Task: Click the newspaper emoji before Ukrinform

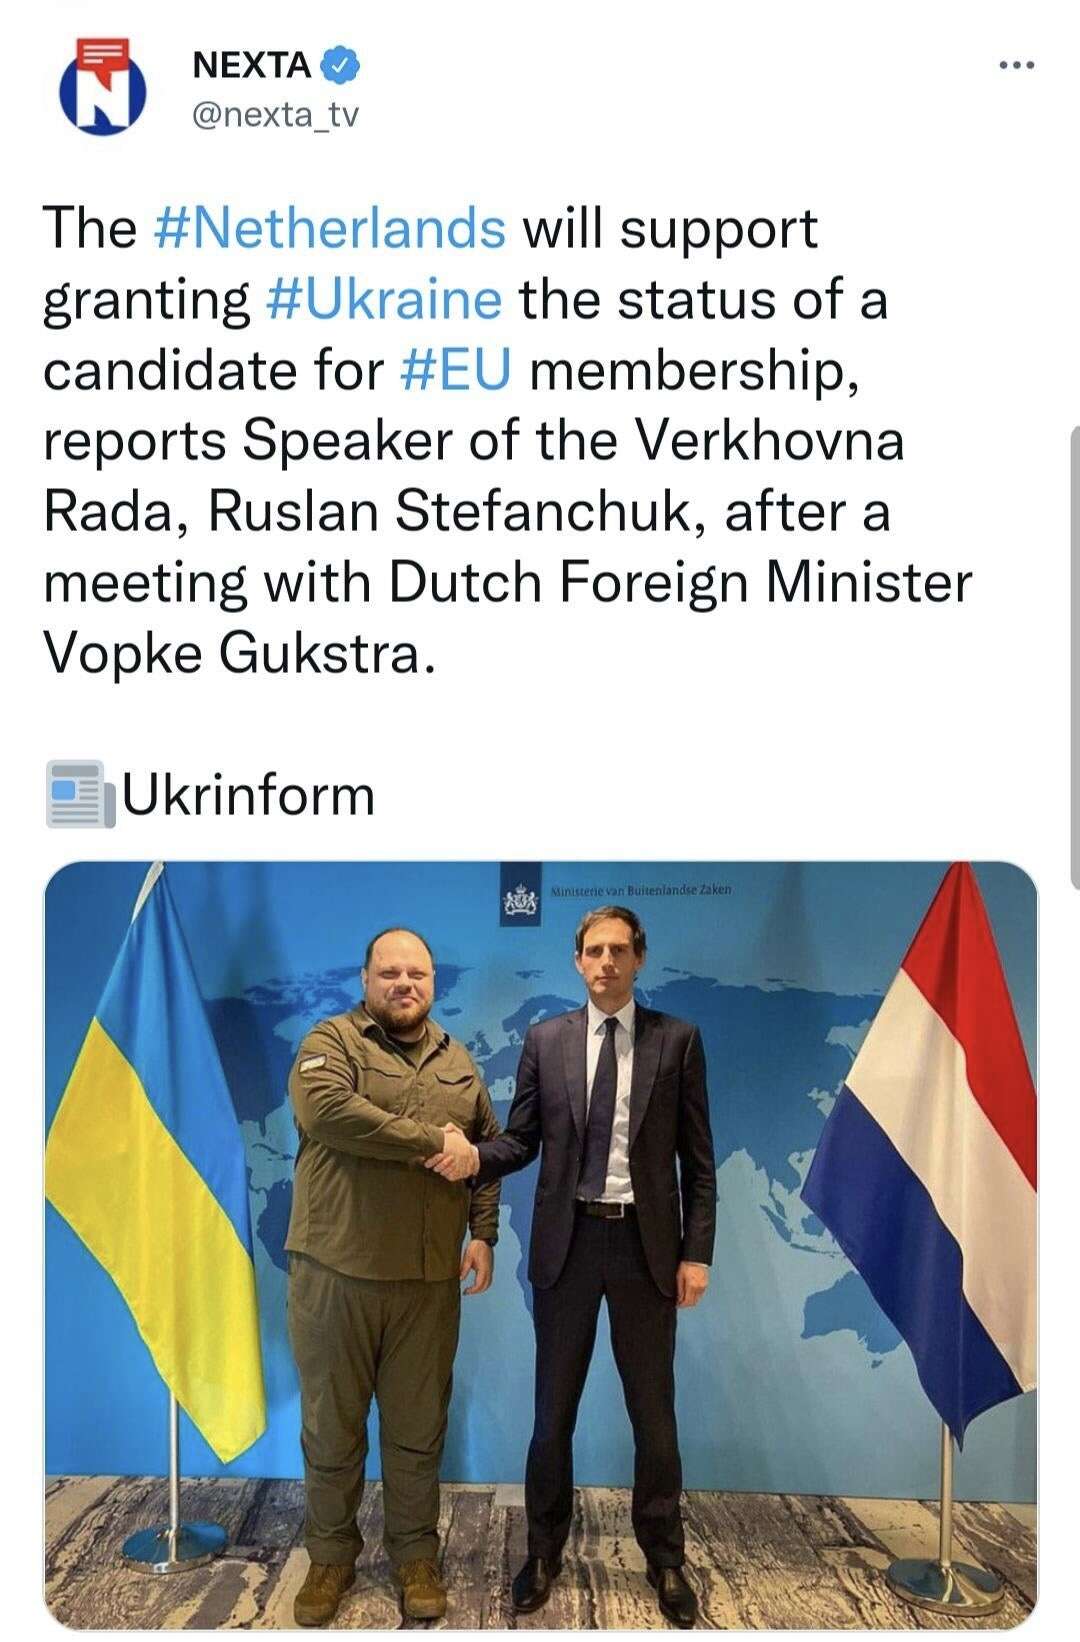Action: pos(77,793)
